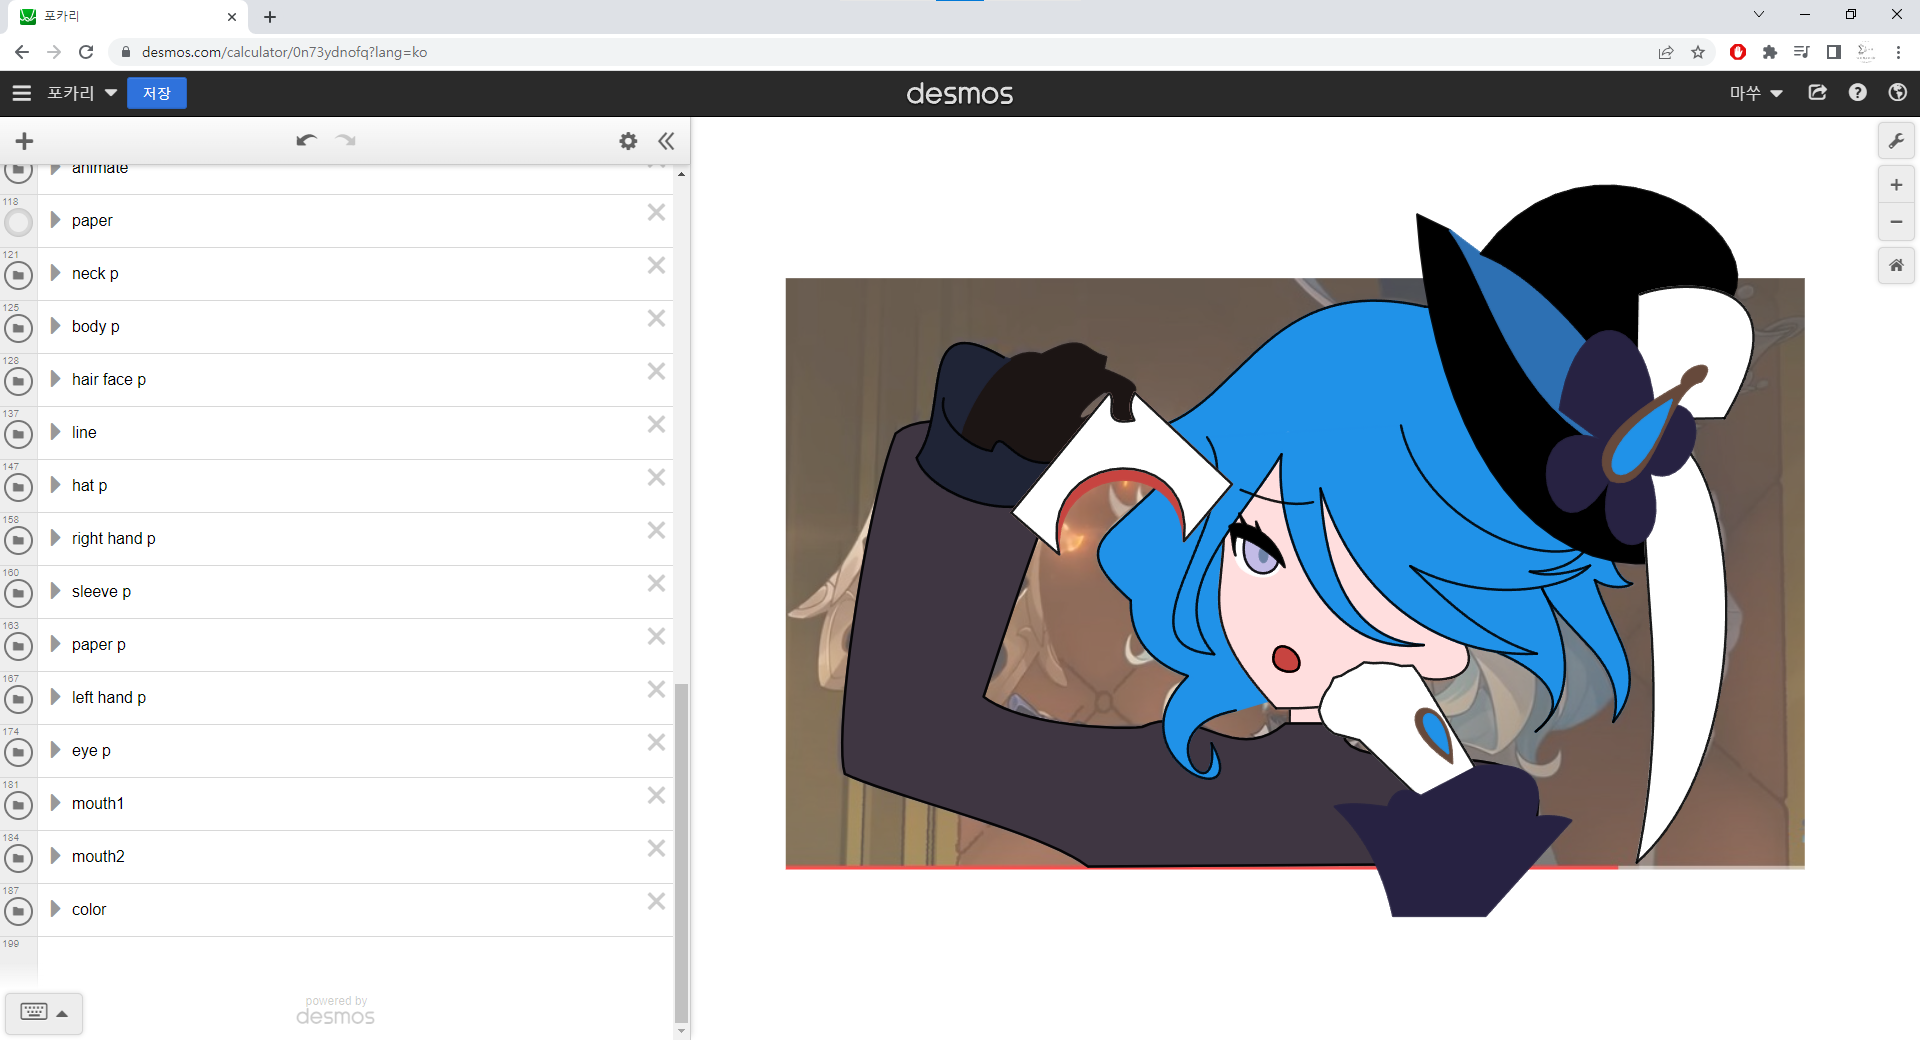Reset graph to default home view
The height and width of the screenshot is (1040, 1920).
tap(1896, 266)
